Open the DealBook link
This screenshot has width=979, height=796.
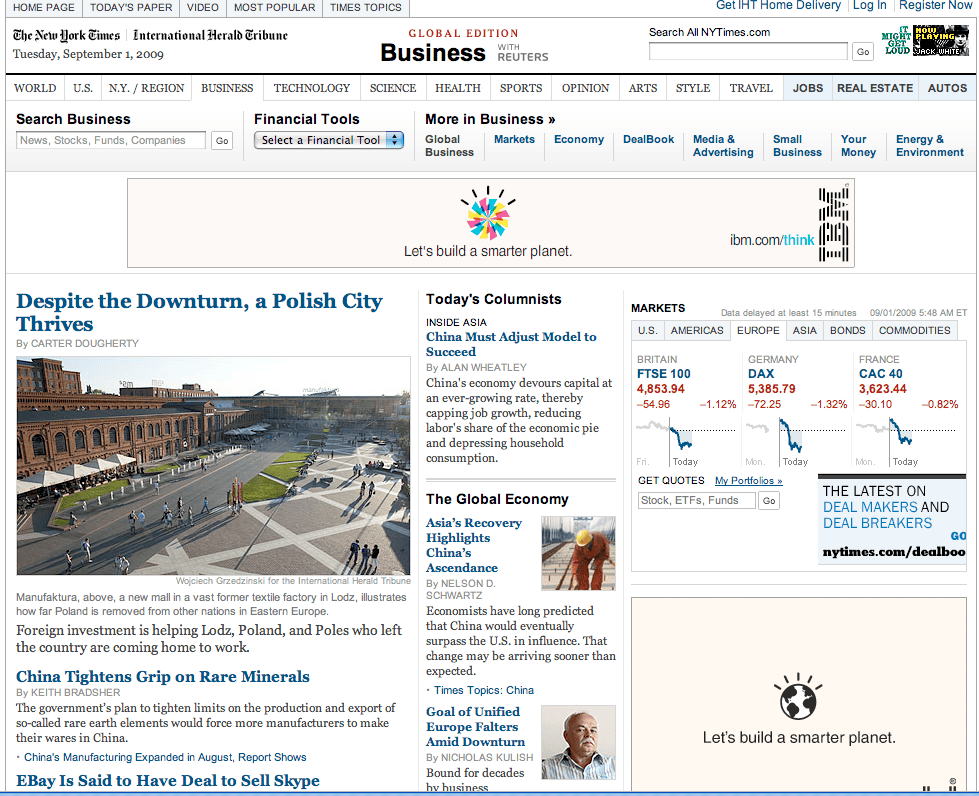648,139
